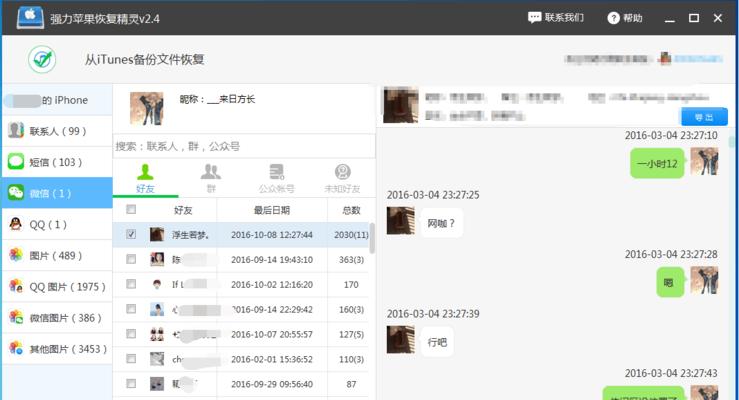
Task: Select 微信 (1) category
Action: (57, 193)
